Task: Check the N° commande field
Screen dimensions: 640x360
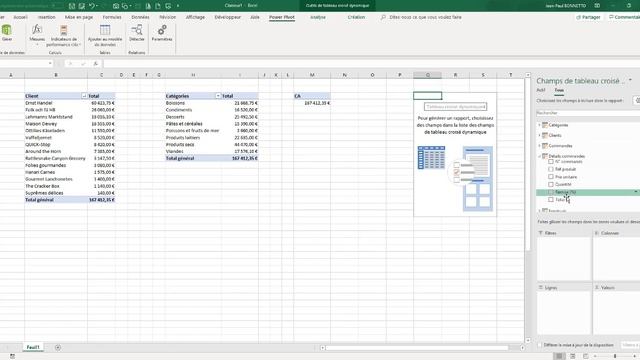Action: (x=551, y=162)
